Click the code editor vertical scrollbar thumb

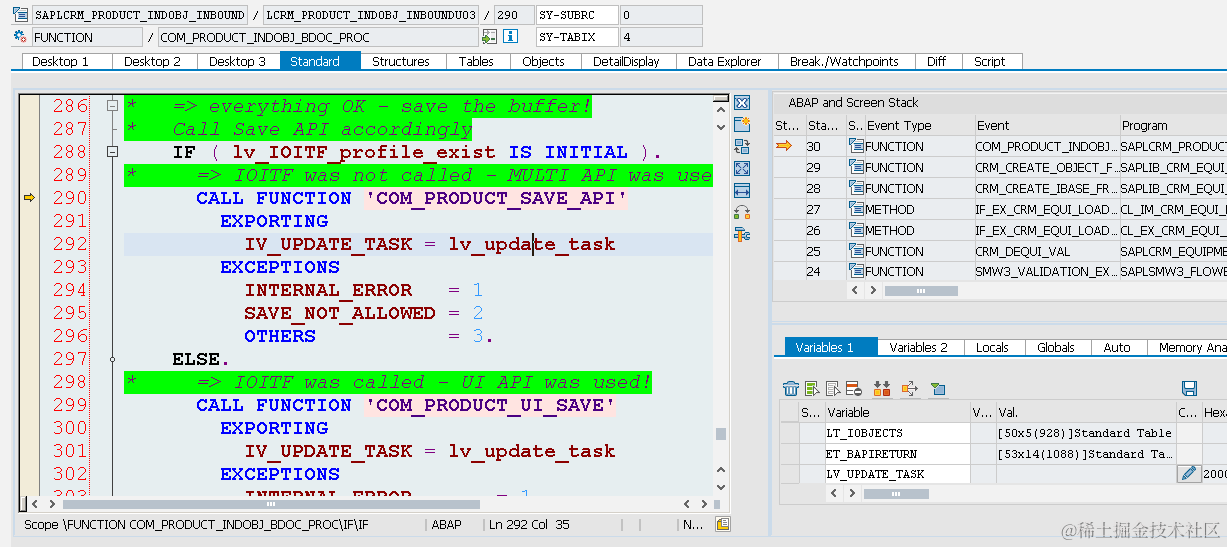click(x=720, y=434)
